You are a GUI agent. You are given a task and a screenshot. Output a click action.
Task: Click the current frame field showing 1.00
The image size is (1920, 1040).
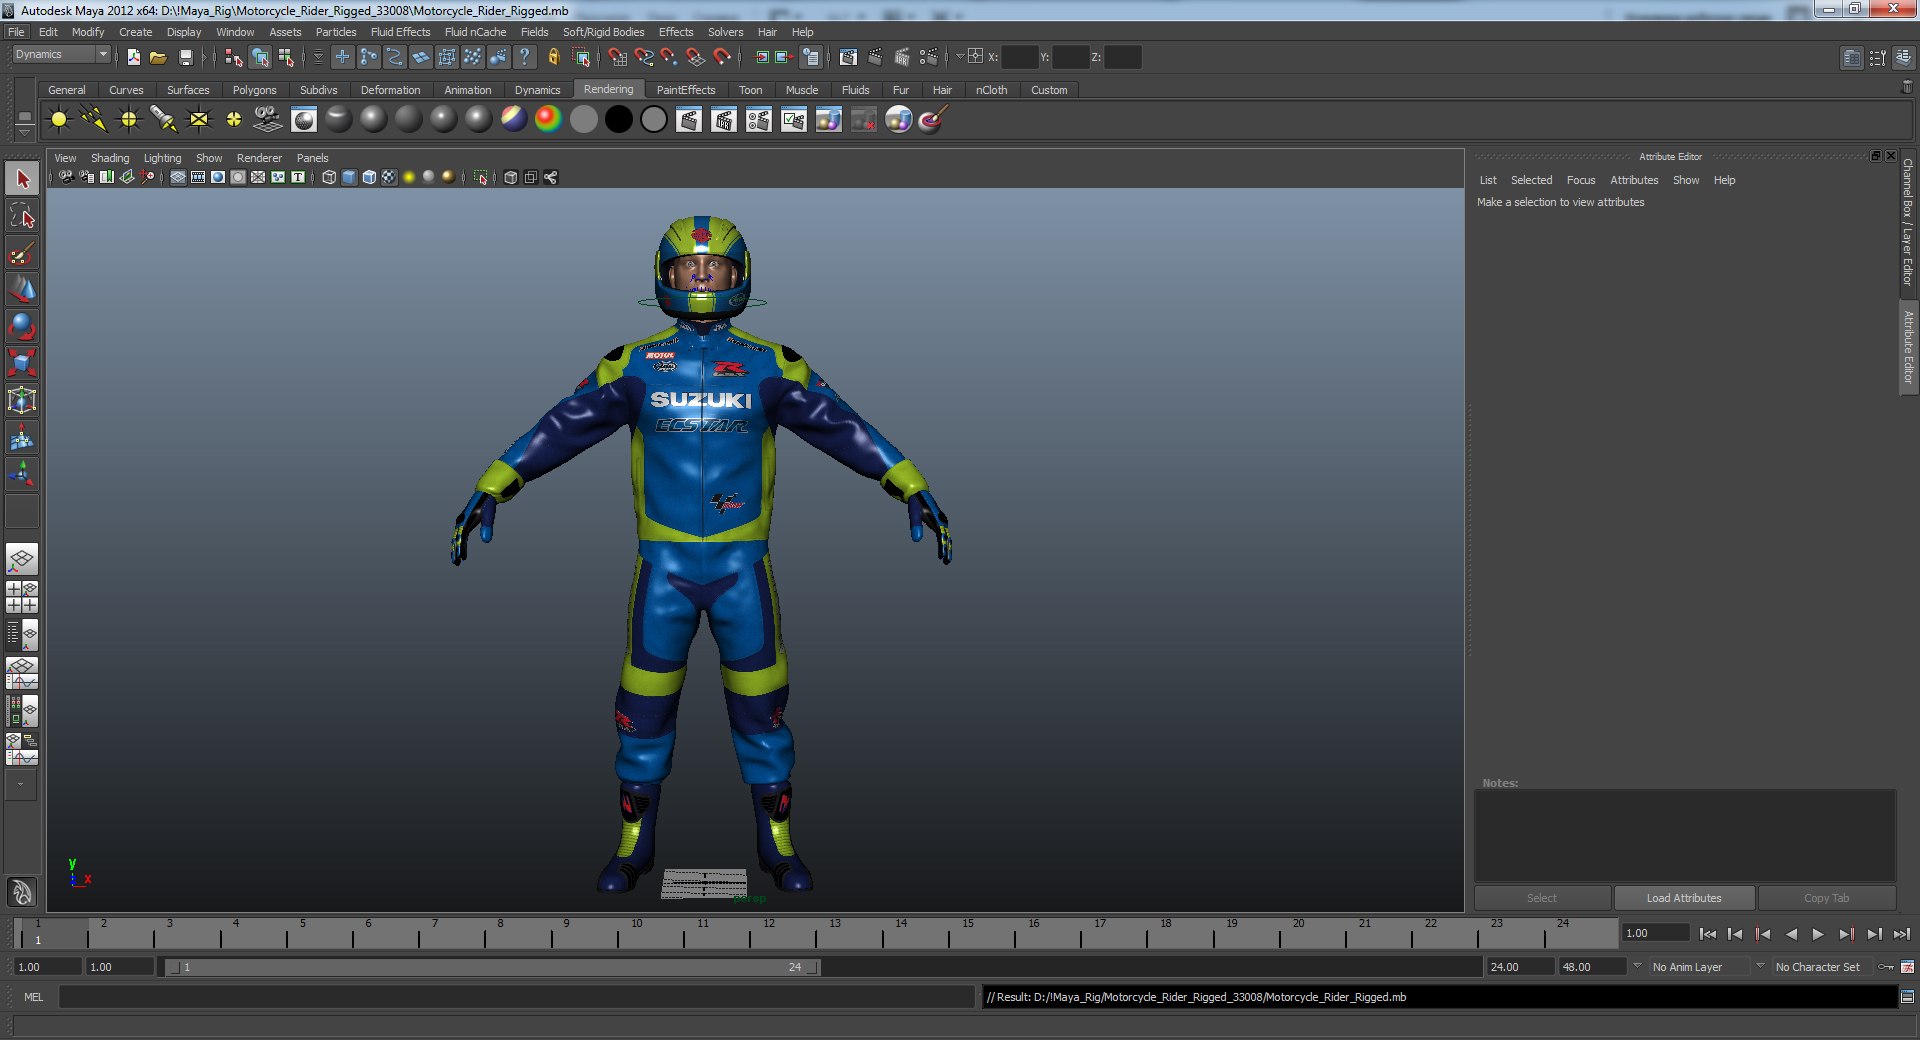coord(1655,933)
